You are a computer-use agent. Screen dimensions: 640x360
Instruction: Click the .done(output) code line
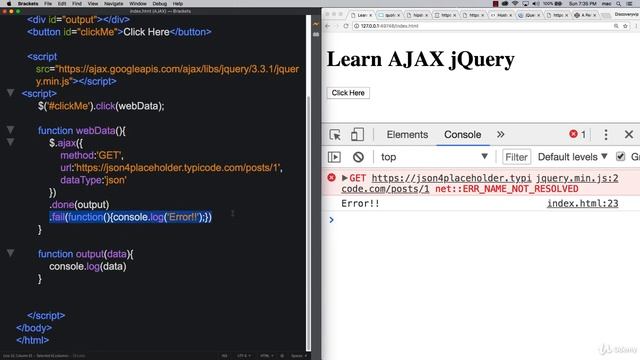pyautogui.click(x=79, y=204)
